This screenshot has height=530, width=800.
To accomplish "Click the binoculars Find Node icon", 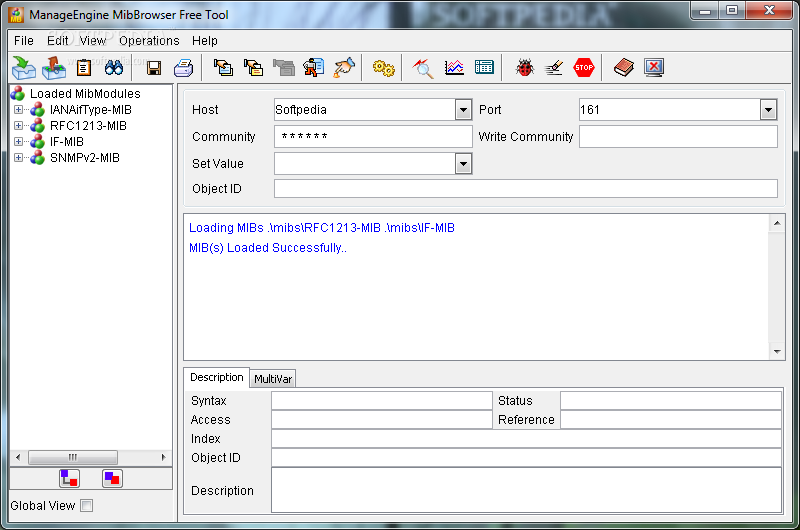I will coord(114,67).
